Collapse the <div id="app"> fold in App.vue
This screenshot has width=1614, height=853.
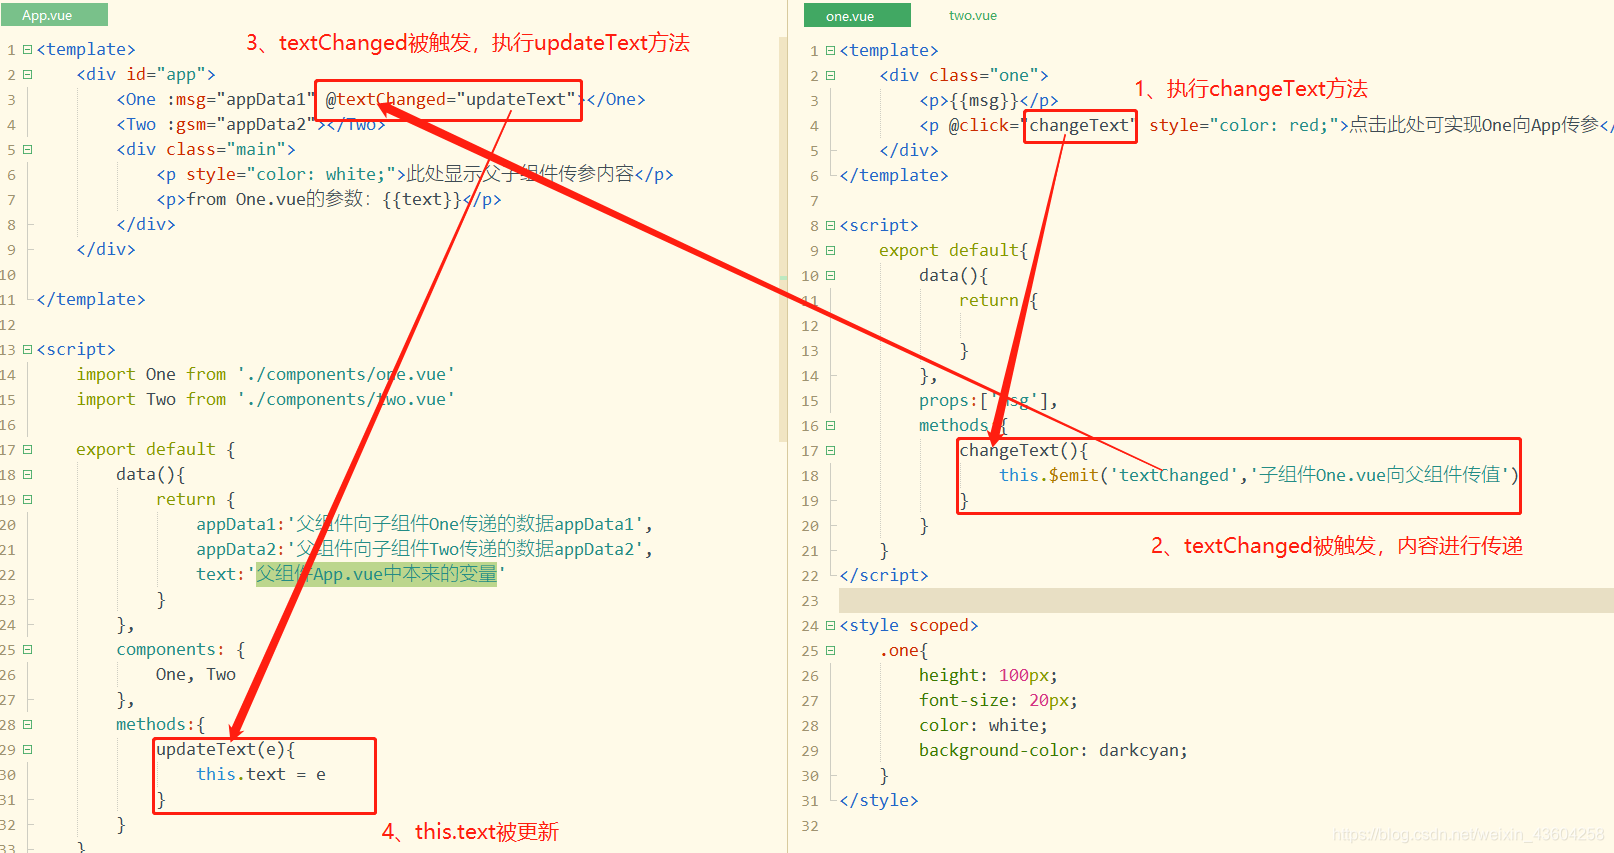click(x=28, y=74)
